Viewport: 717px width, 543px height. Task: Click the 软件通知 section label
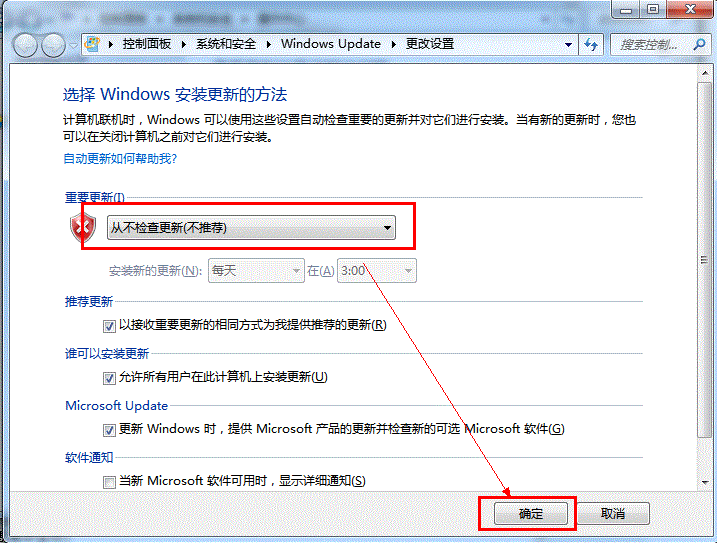89,457
